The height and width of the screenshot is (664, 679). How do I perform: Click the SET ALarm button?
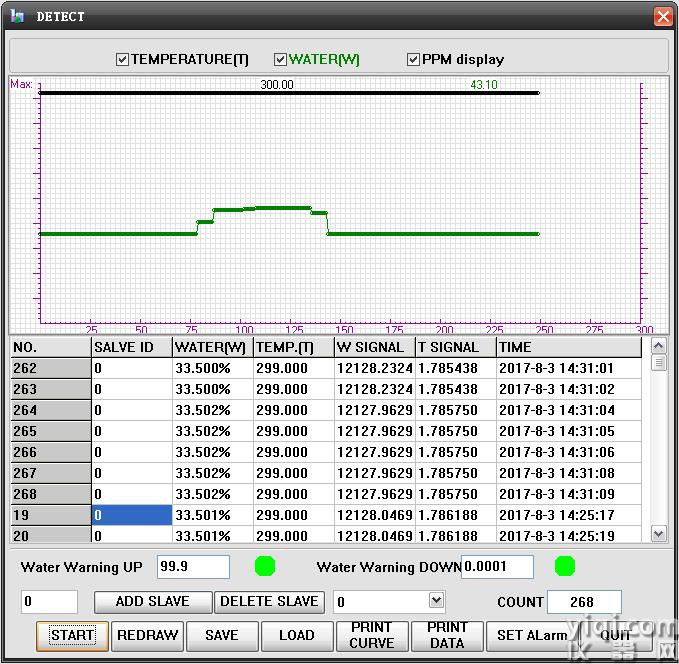click(x=532, y=635)
